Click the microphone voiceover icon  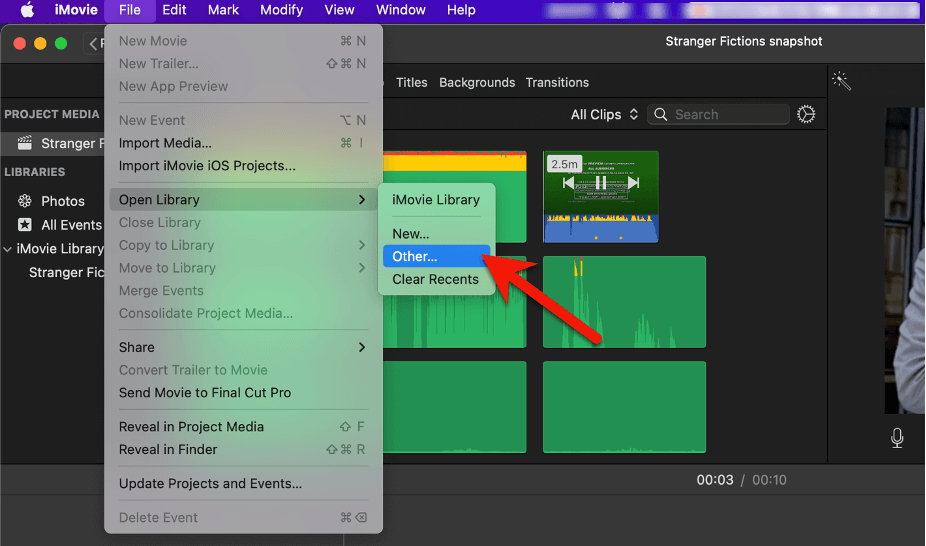click(x=897, y=438)
